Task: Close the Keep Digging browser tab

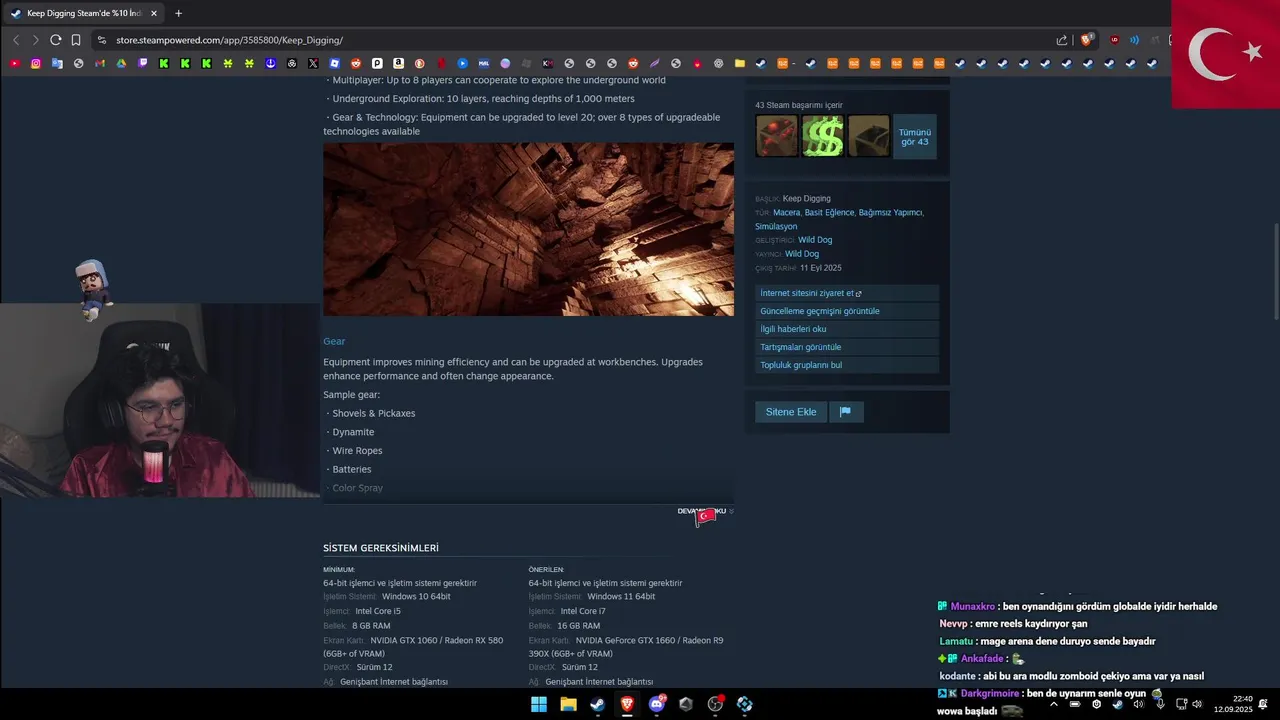Action: tap(154, 13)
